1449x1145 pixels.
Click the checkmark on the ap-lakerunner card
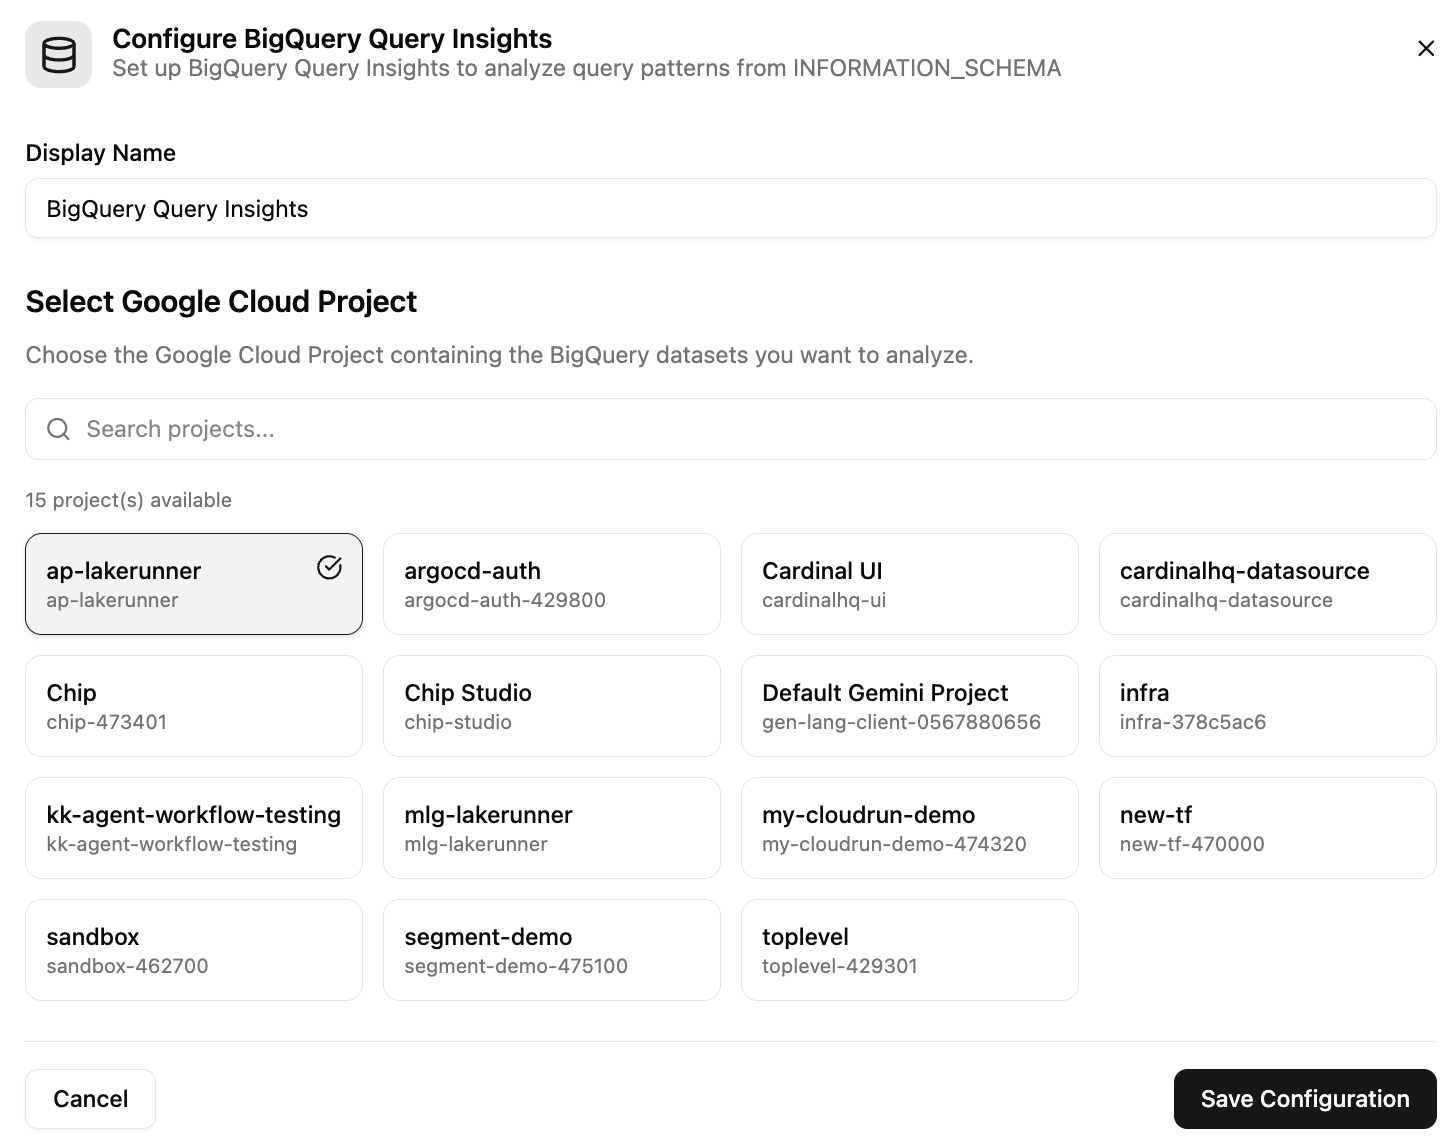point(329,567)
